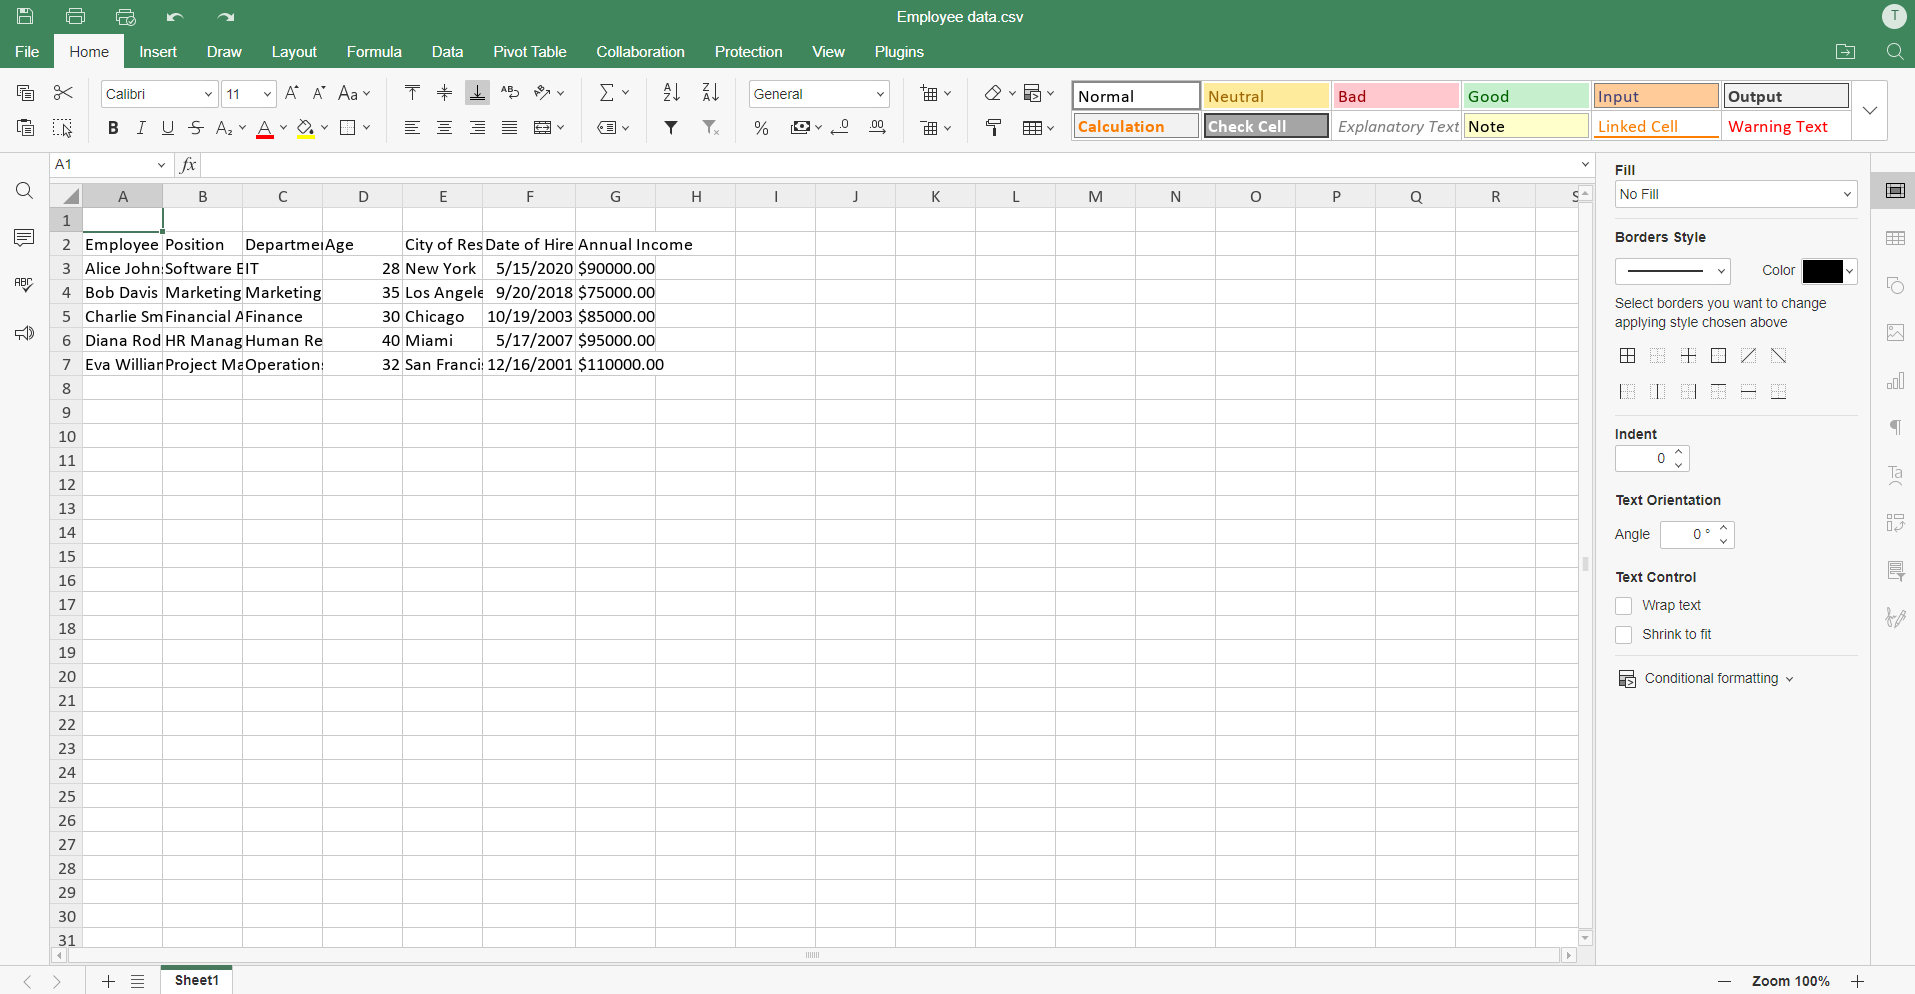Open the Comments icon in left sidebar
Viewport: 1915px width, 994px height.
[24, 237]
